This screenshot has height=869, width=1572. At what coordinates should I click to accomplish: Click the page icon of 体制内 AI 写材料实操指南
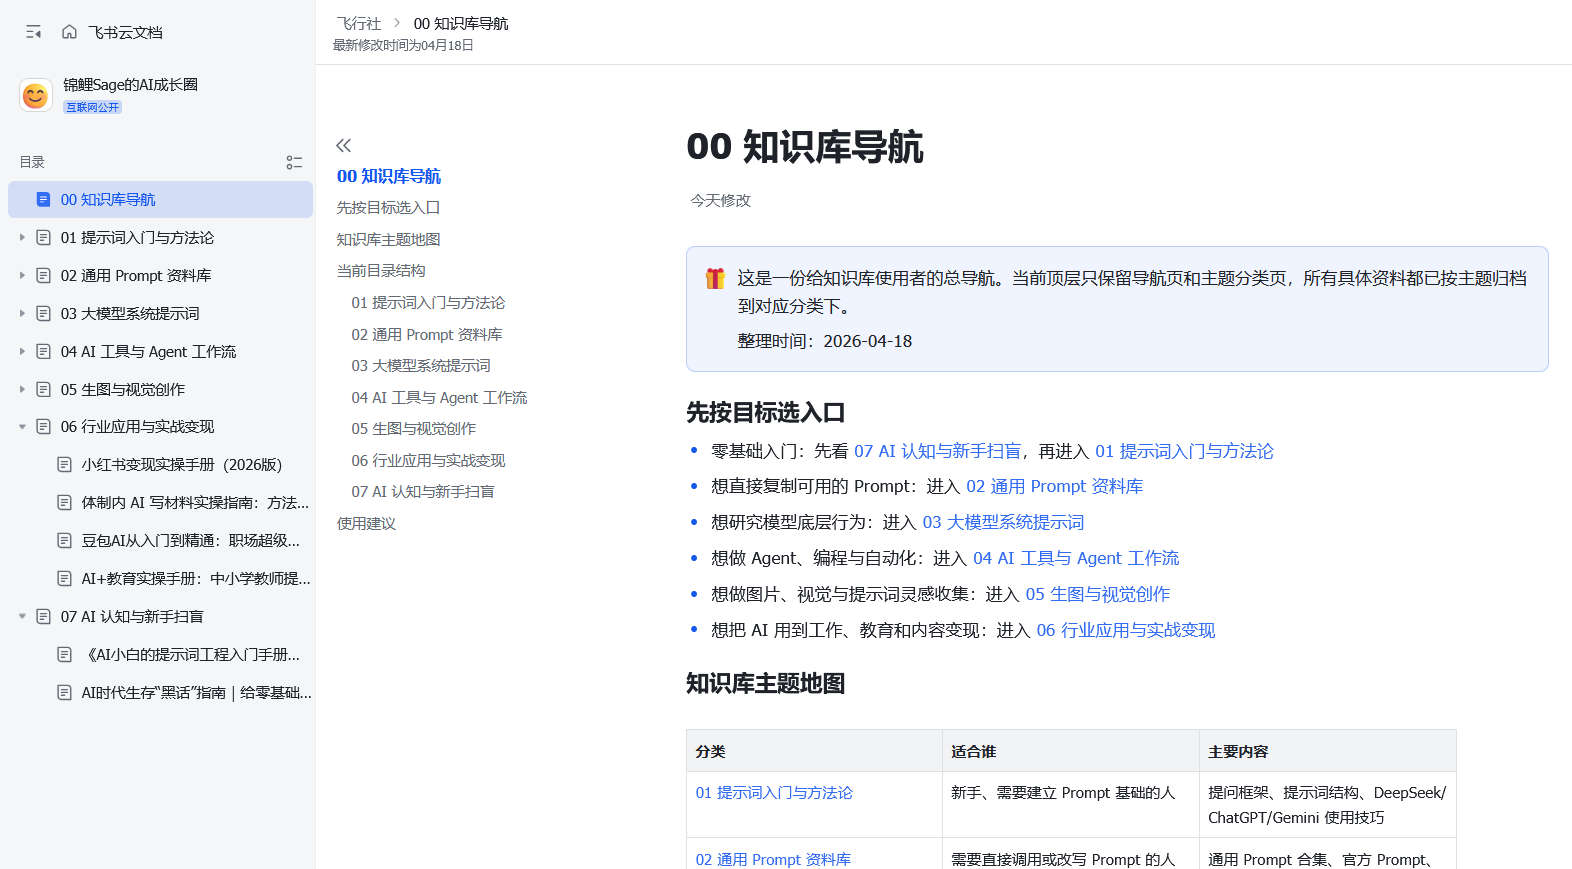click(x=64, y=503)
